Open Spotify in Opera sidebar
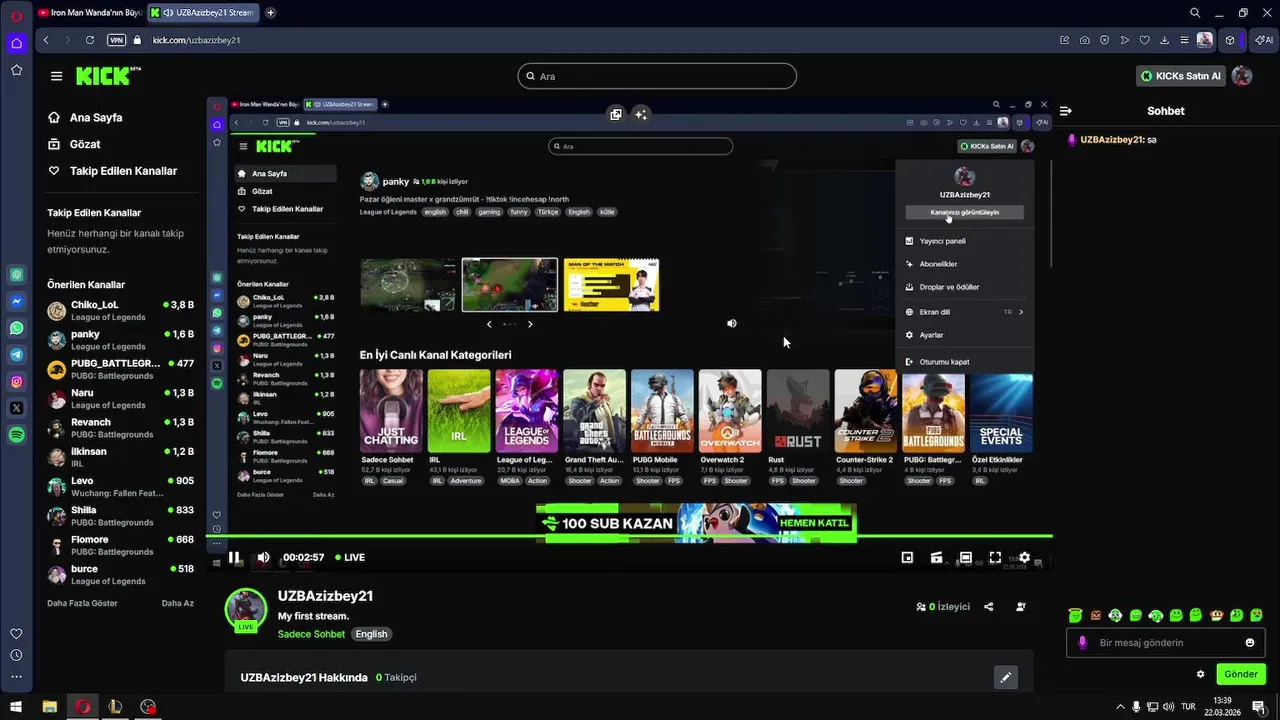 coord(16,435)
